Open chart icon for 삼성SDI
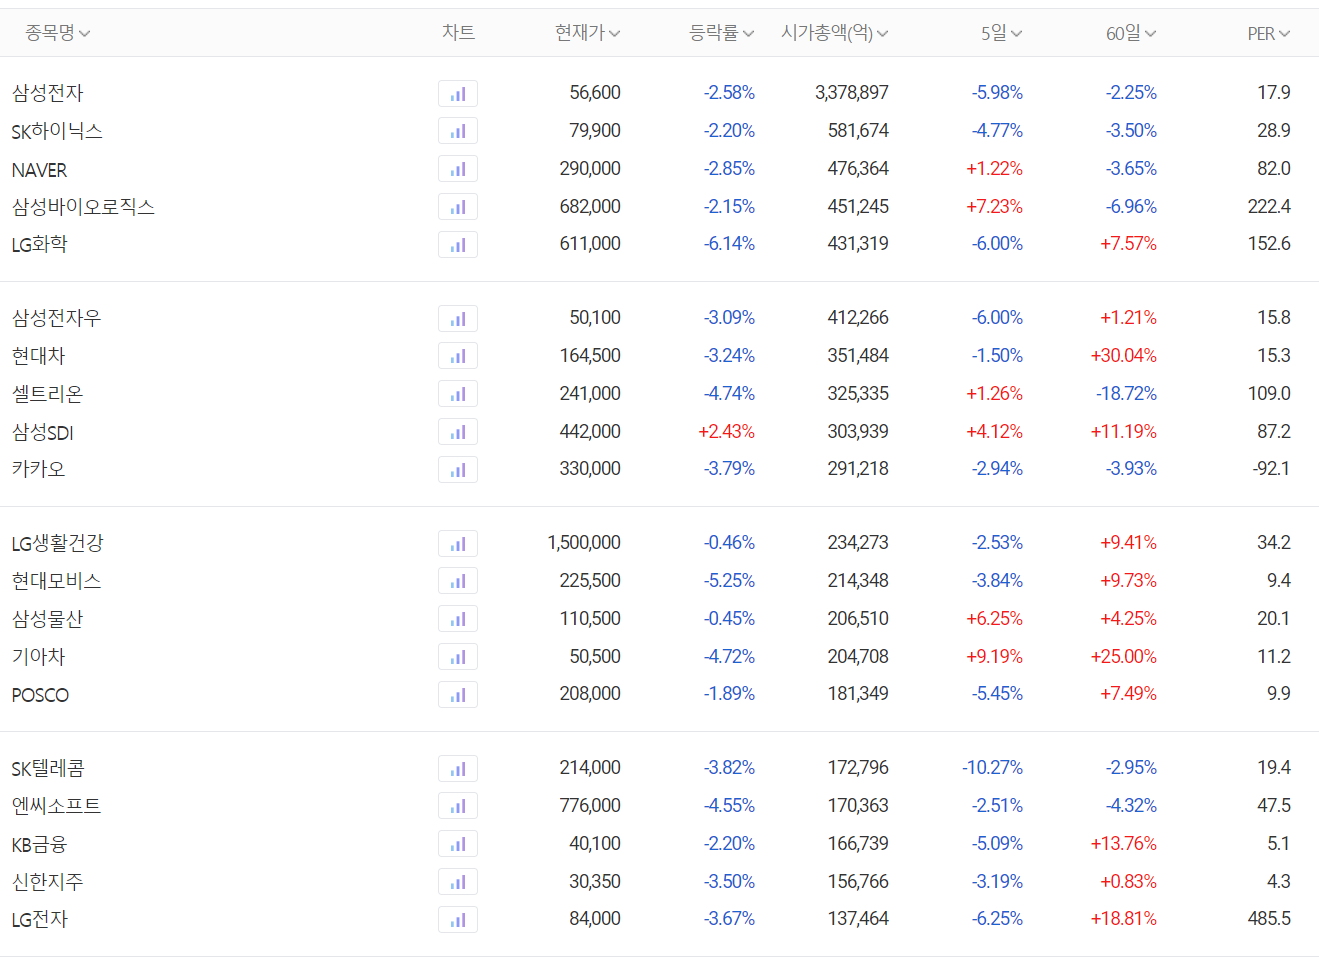Screen dimensions: 1319x966 (x=458, y=432)
